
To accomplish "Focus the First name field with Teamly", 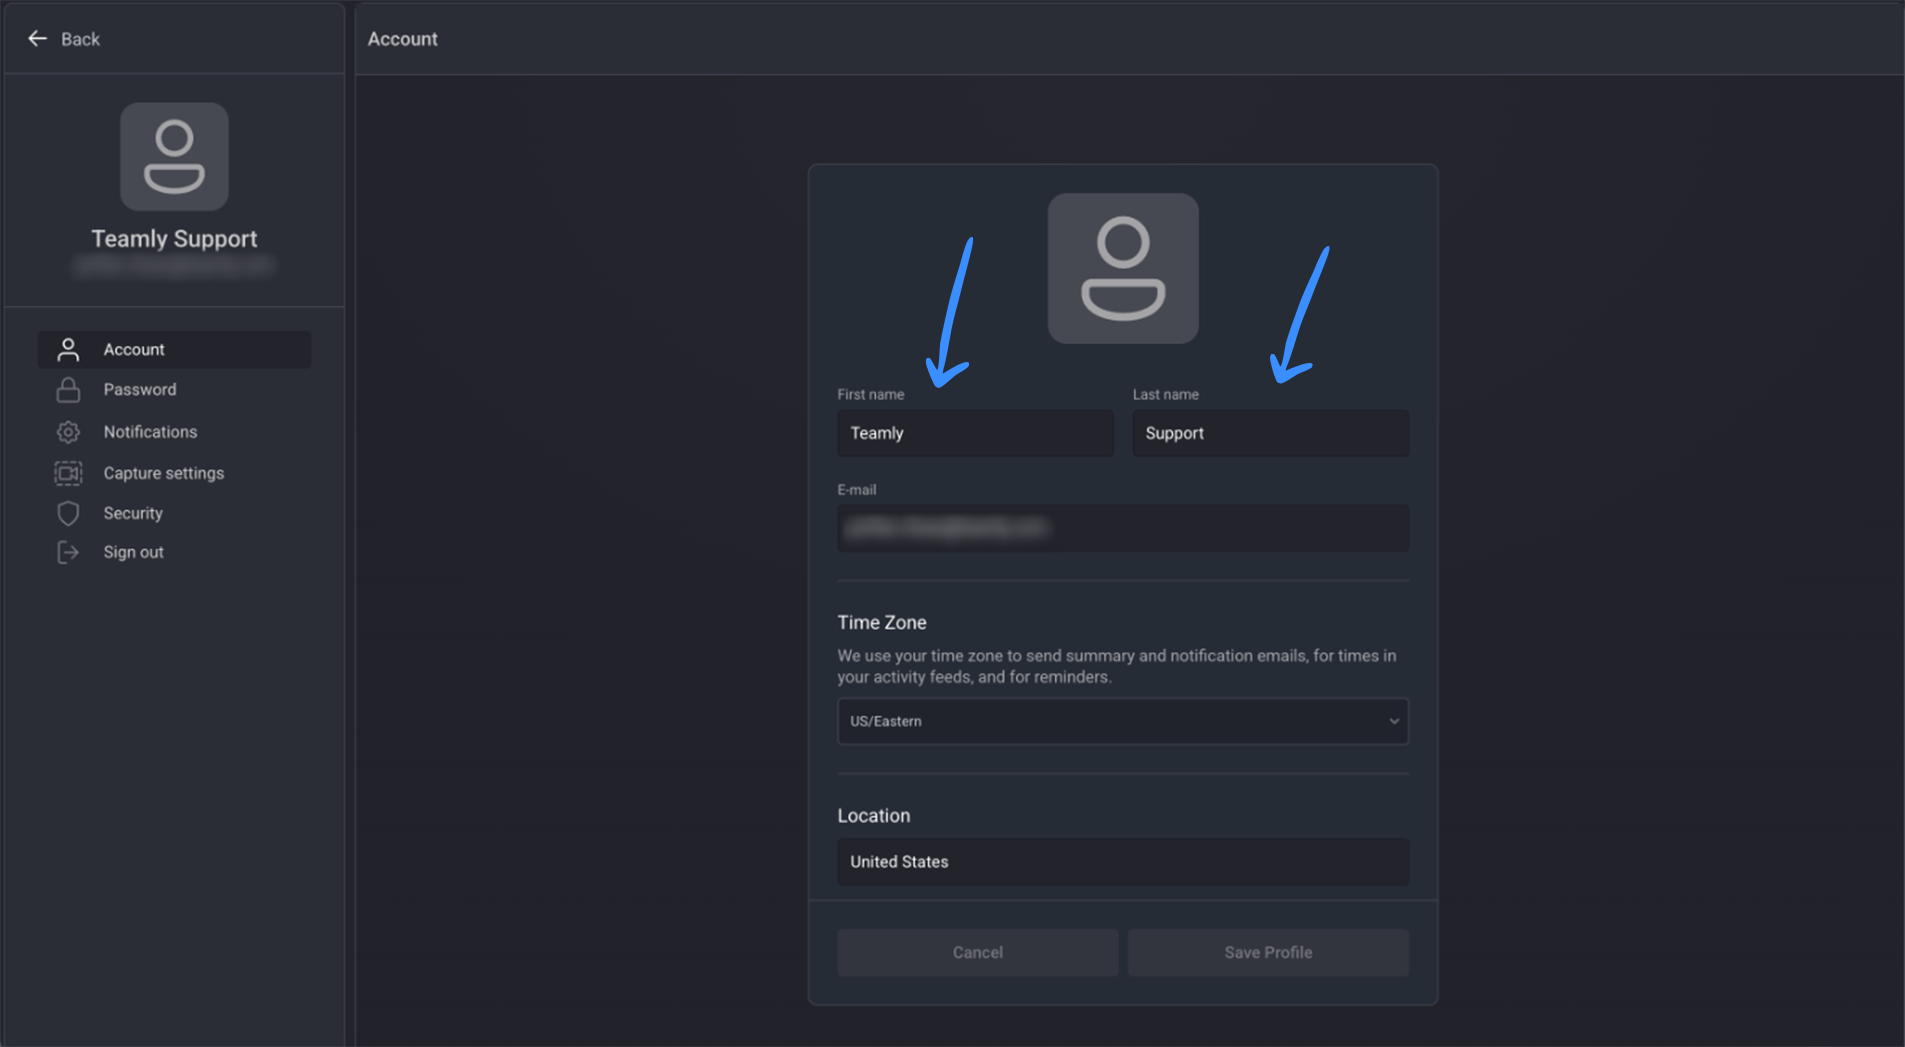I will point(975,433).
